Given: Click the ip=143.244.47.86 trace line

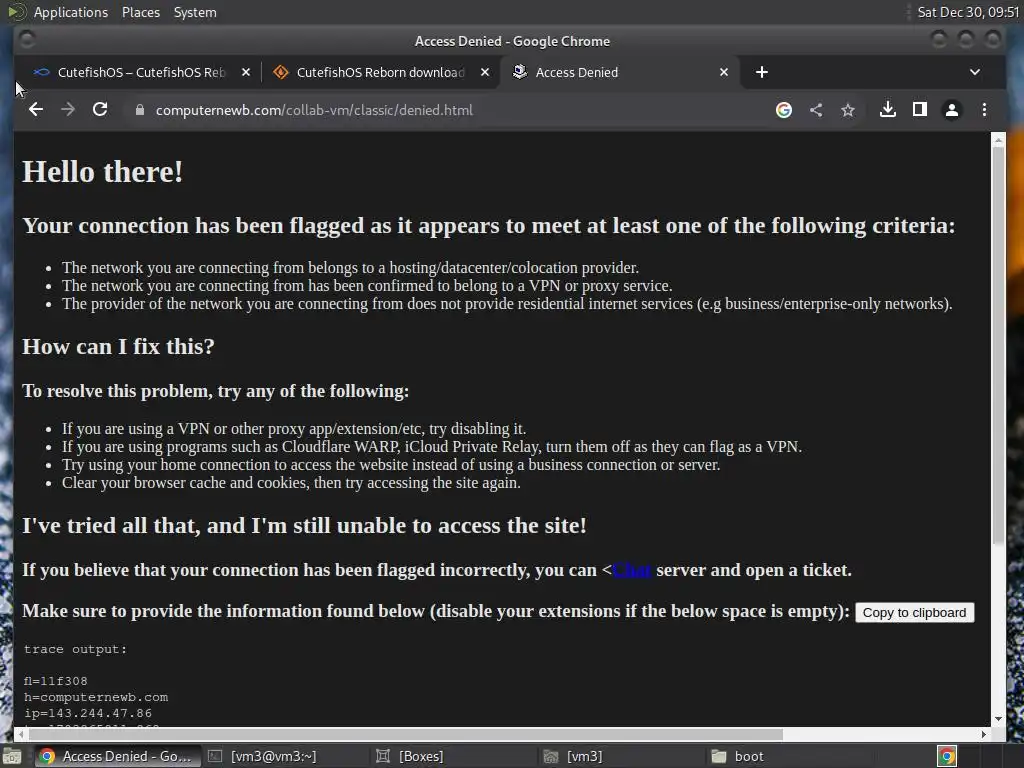Looking at the screenshot, I should [88, 713].
